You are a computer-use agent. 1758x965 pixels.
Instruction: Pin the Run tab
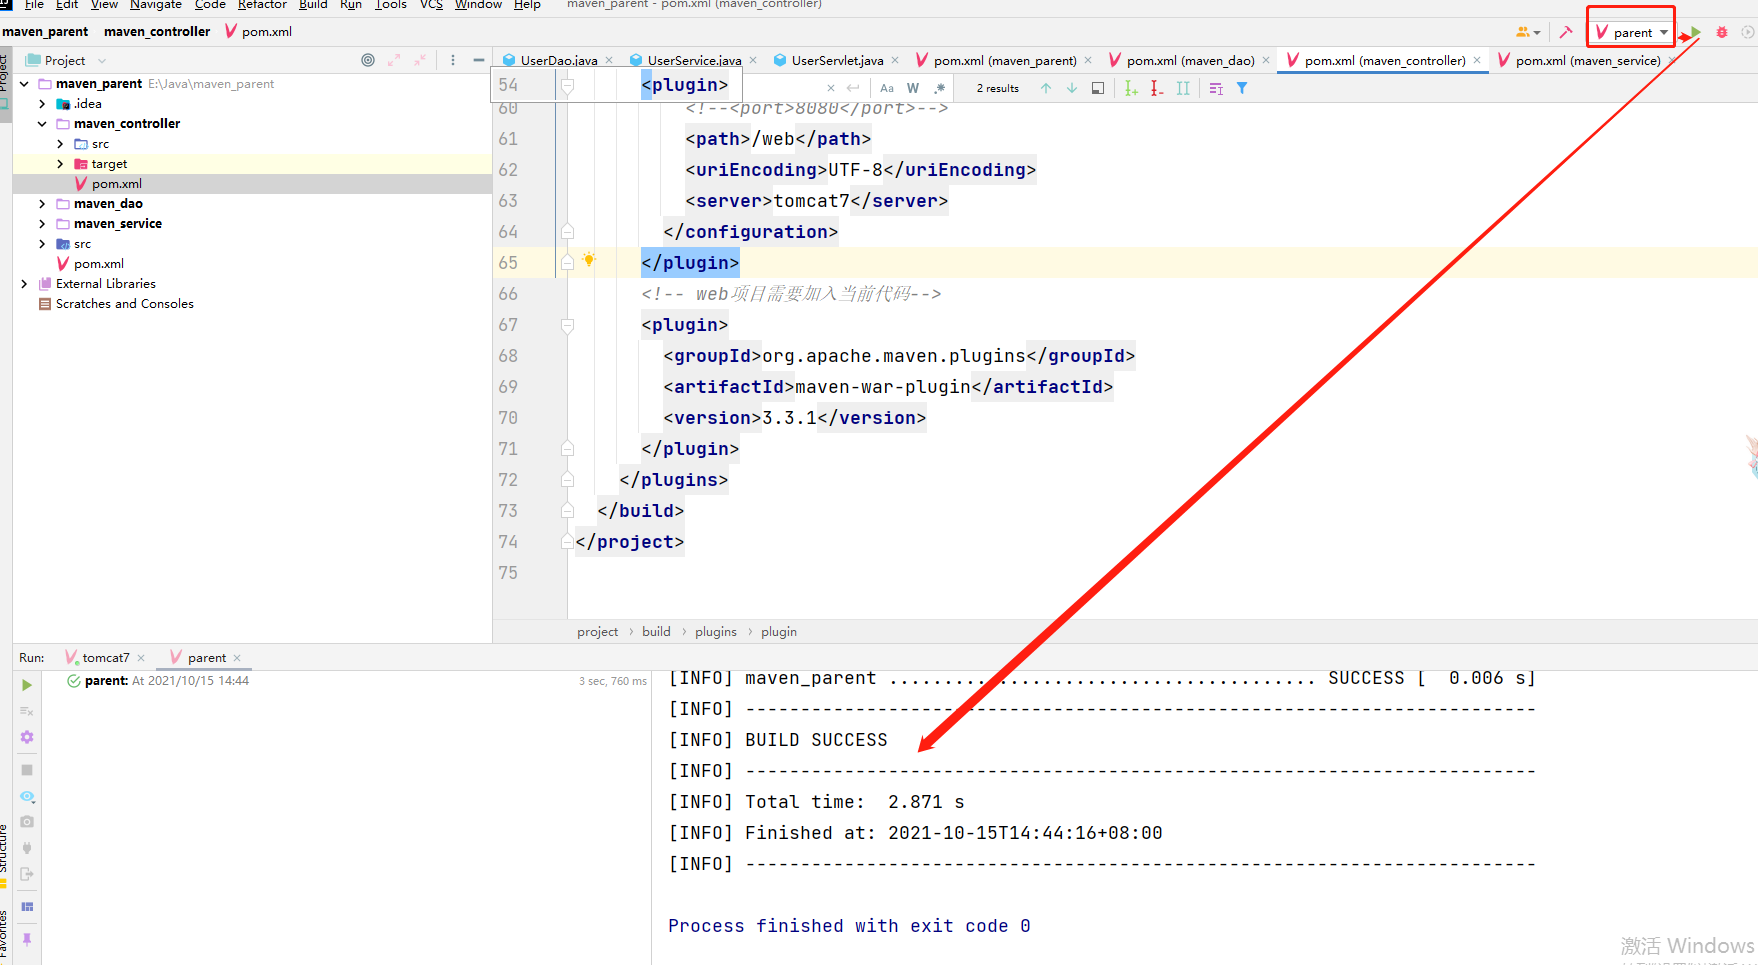[27, 939]
